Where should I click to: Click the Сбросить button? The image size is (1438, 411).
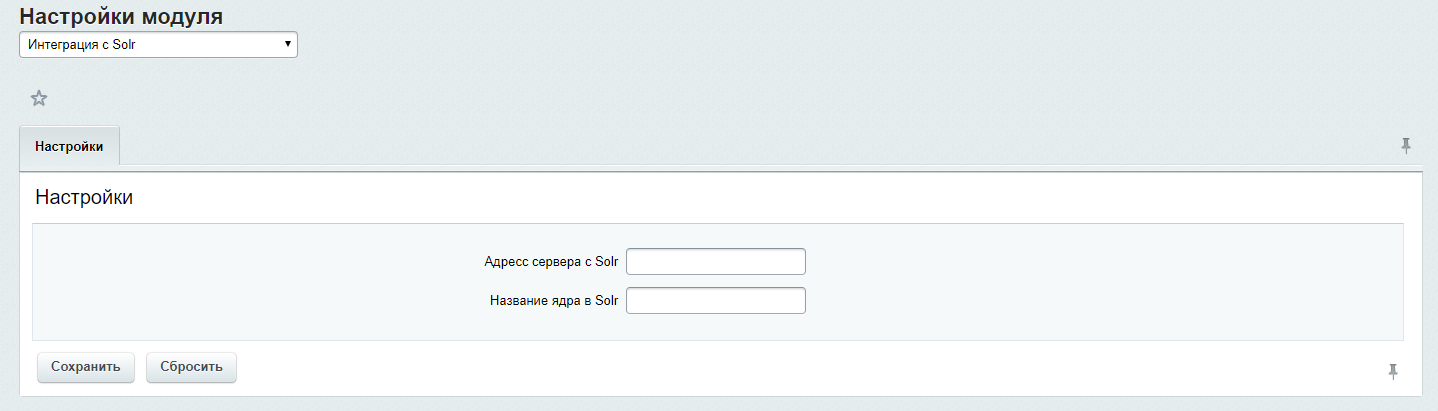pos(191,367)
